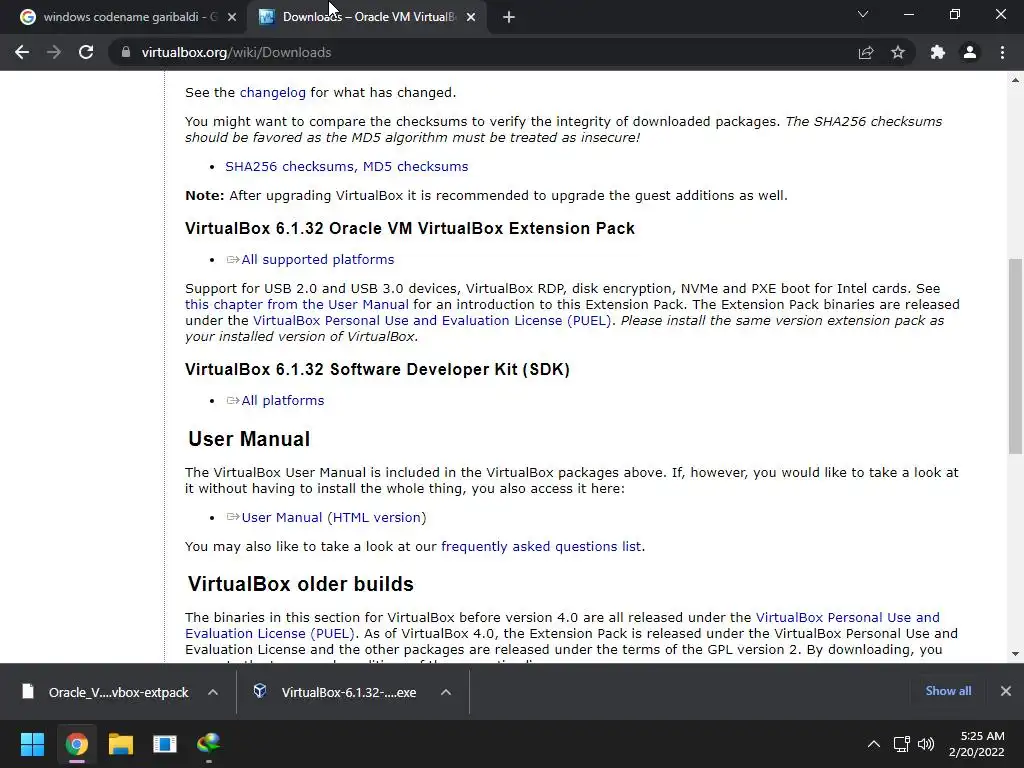Open the globe app icon in taskbar
The image size is (1024, 768).
[208, 744]
